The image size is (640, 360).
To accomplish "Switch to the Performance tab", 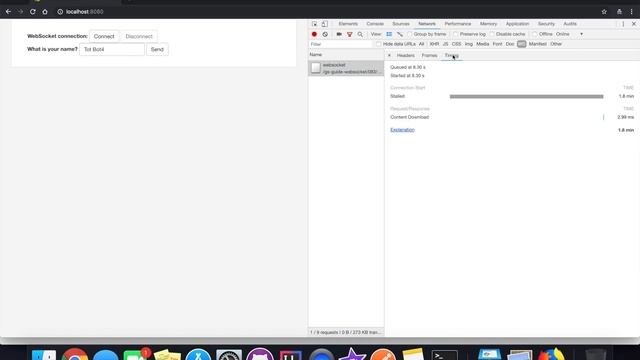I will tap(458, 24).
